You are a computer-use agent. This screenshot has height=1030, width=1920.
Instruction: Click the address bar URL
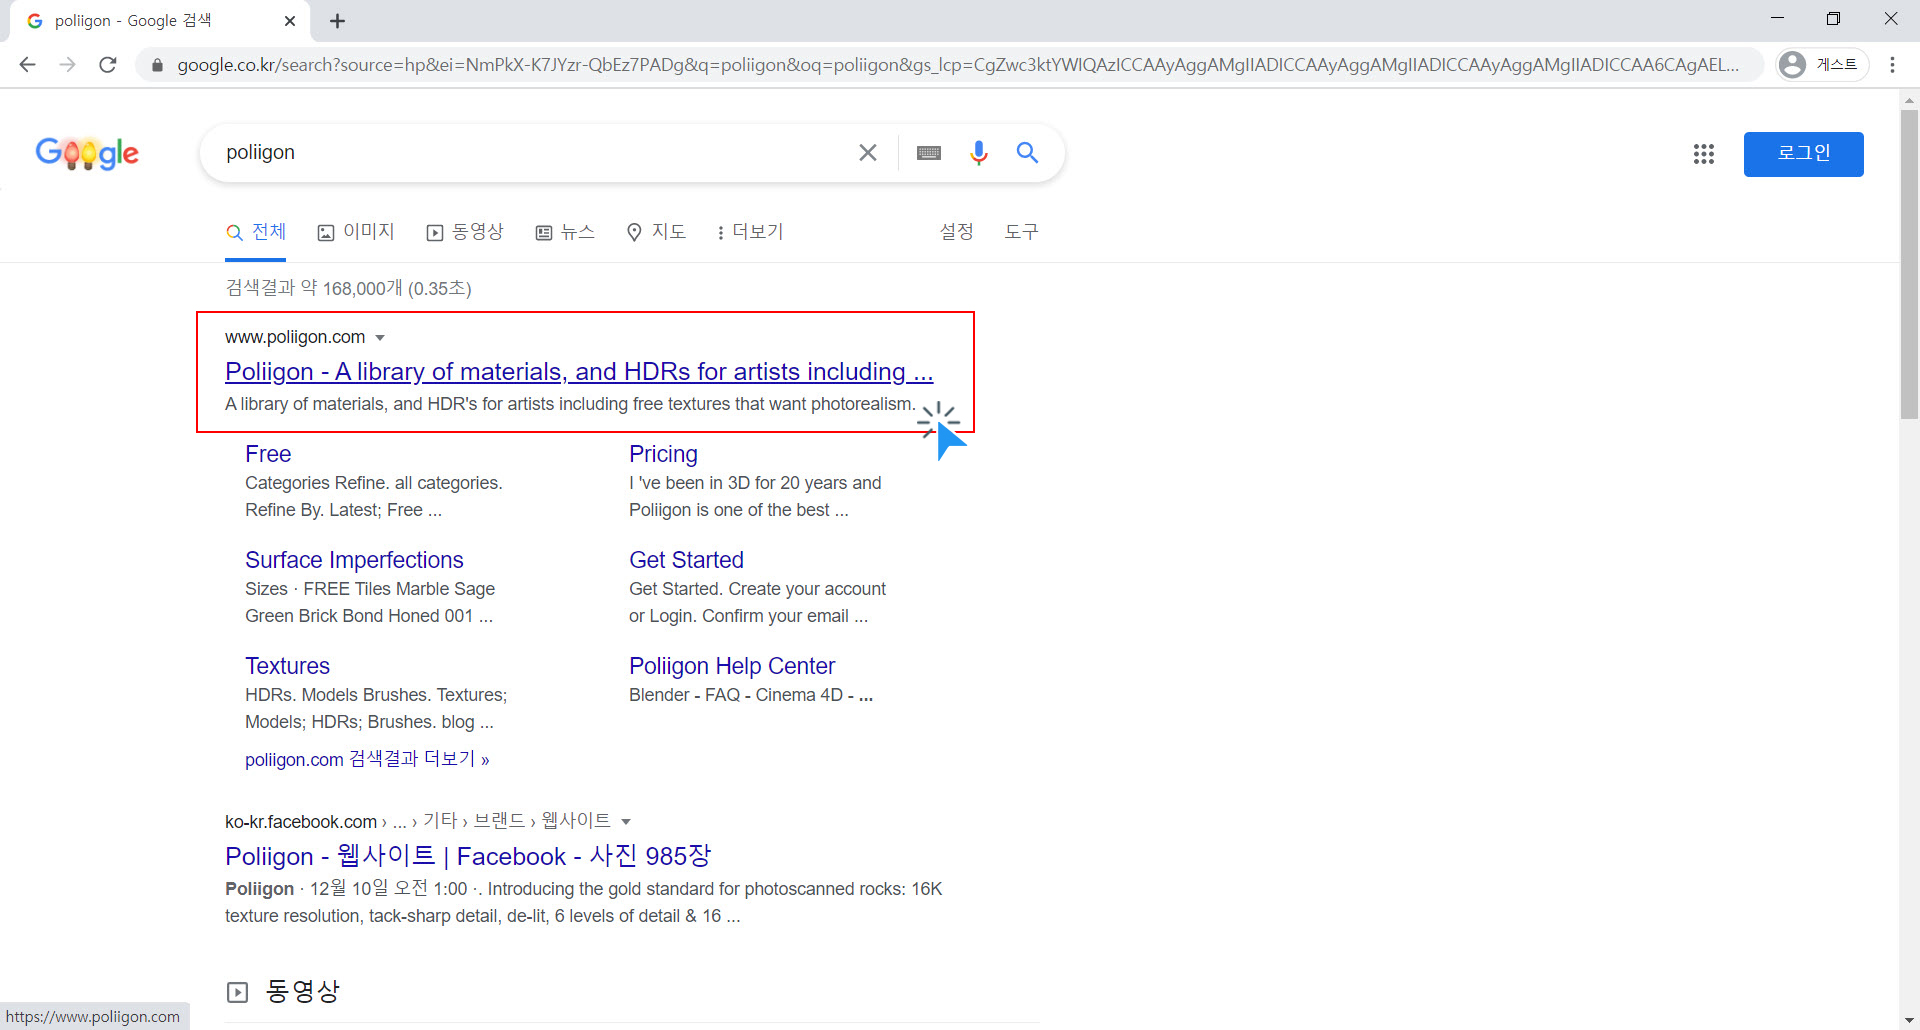pos(957,65)
